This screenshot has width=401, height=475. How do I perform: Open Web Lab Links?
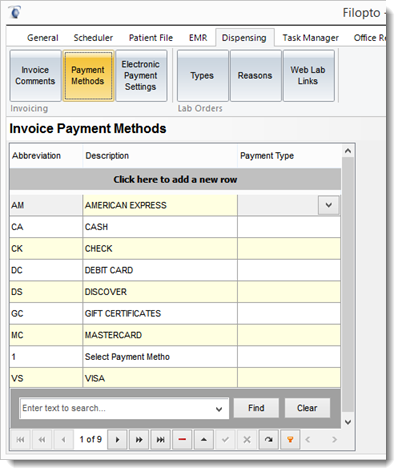click(x=308, y=76)
